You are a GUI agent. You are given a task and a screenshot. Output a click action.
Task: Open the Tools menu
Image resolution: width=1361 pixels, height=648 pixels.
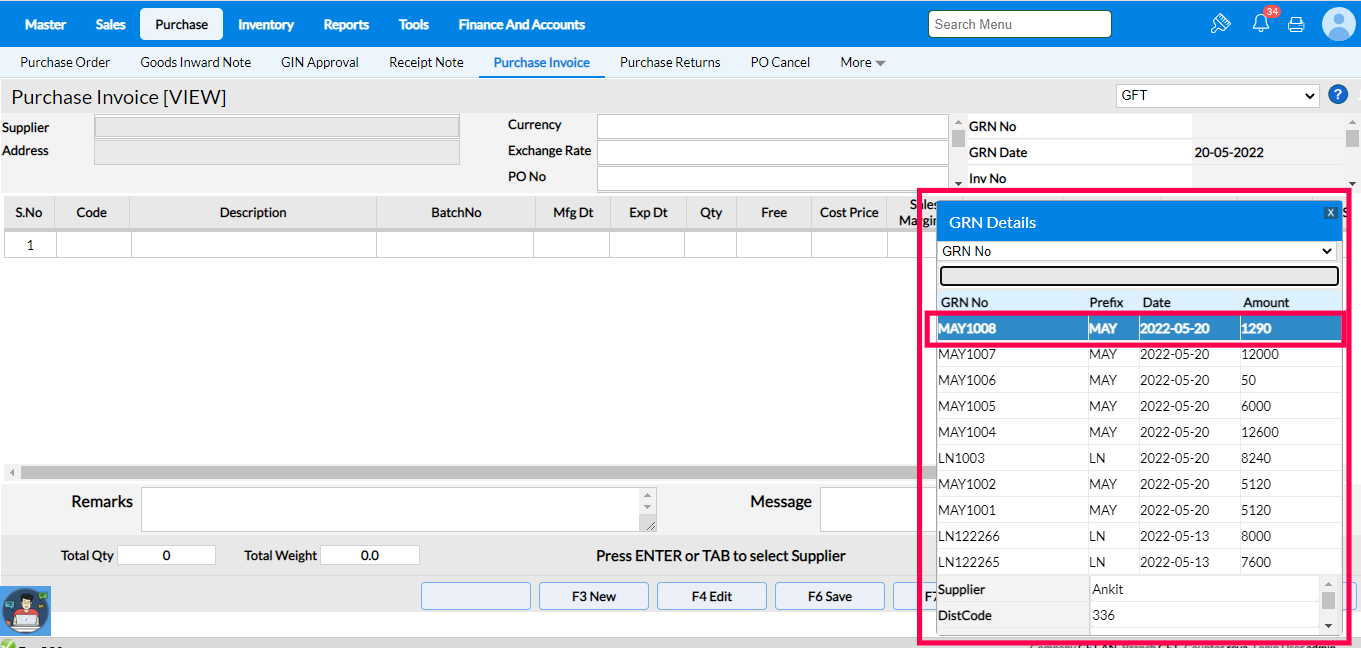pyautogui.click(x=414, y=24)
